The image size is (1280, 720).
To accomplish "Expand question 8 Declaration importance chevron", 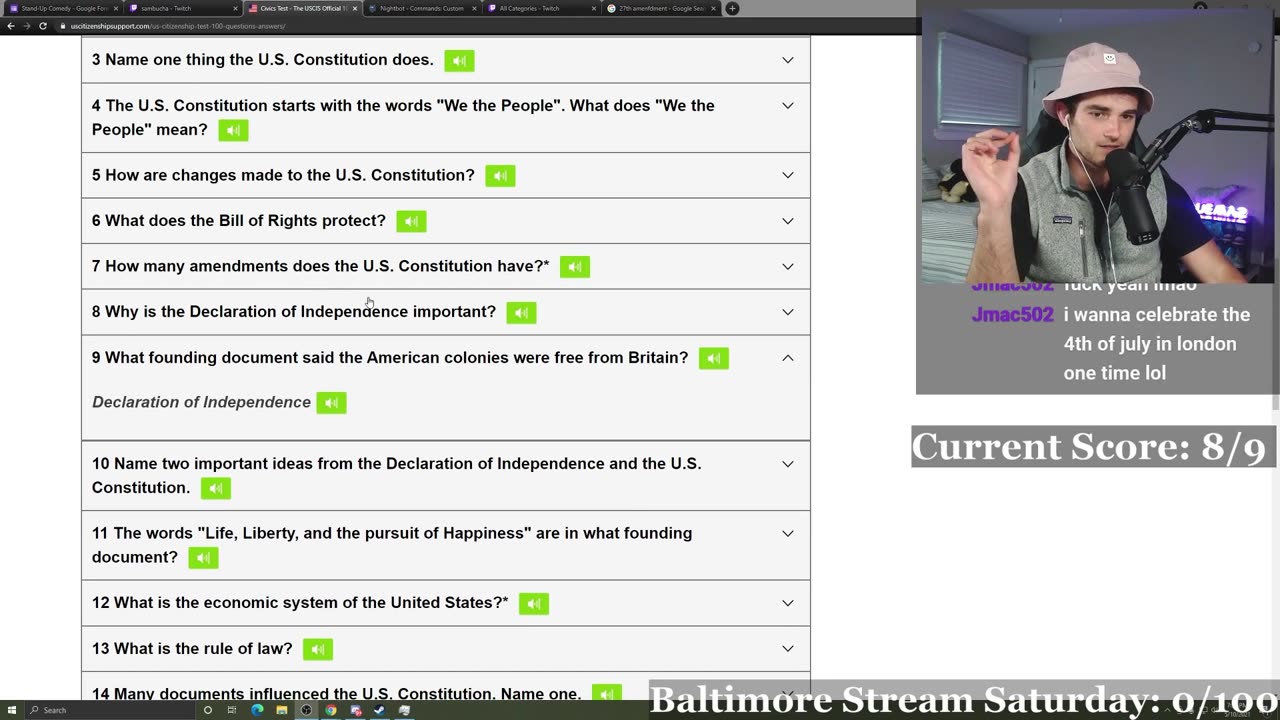I will pyautogui.click(x=788, y=312).
